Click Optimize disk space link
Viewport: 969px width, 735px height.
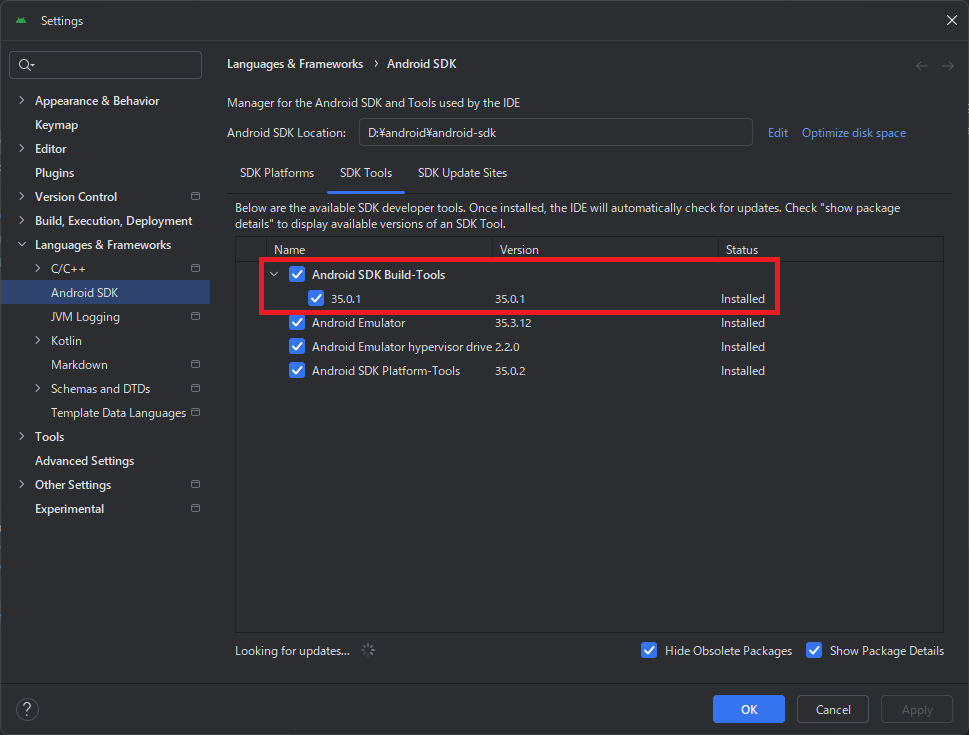click(x=853, y=133)
